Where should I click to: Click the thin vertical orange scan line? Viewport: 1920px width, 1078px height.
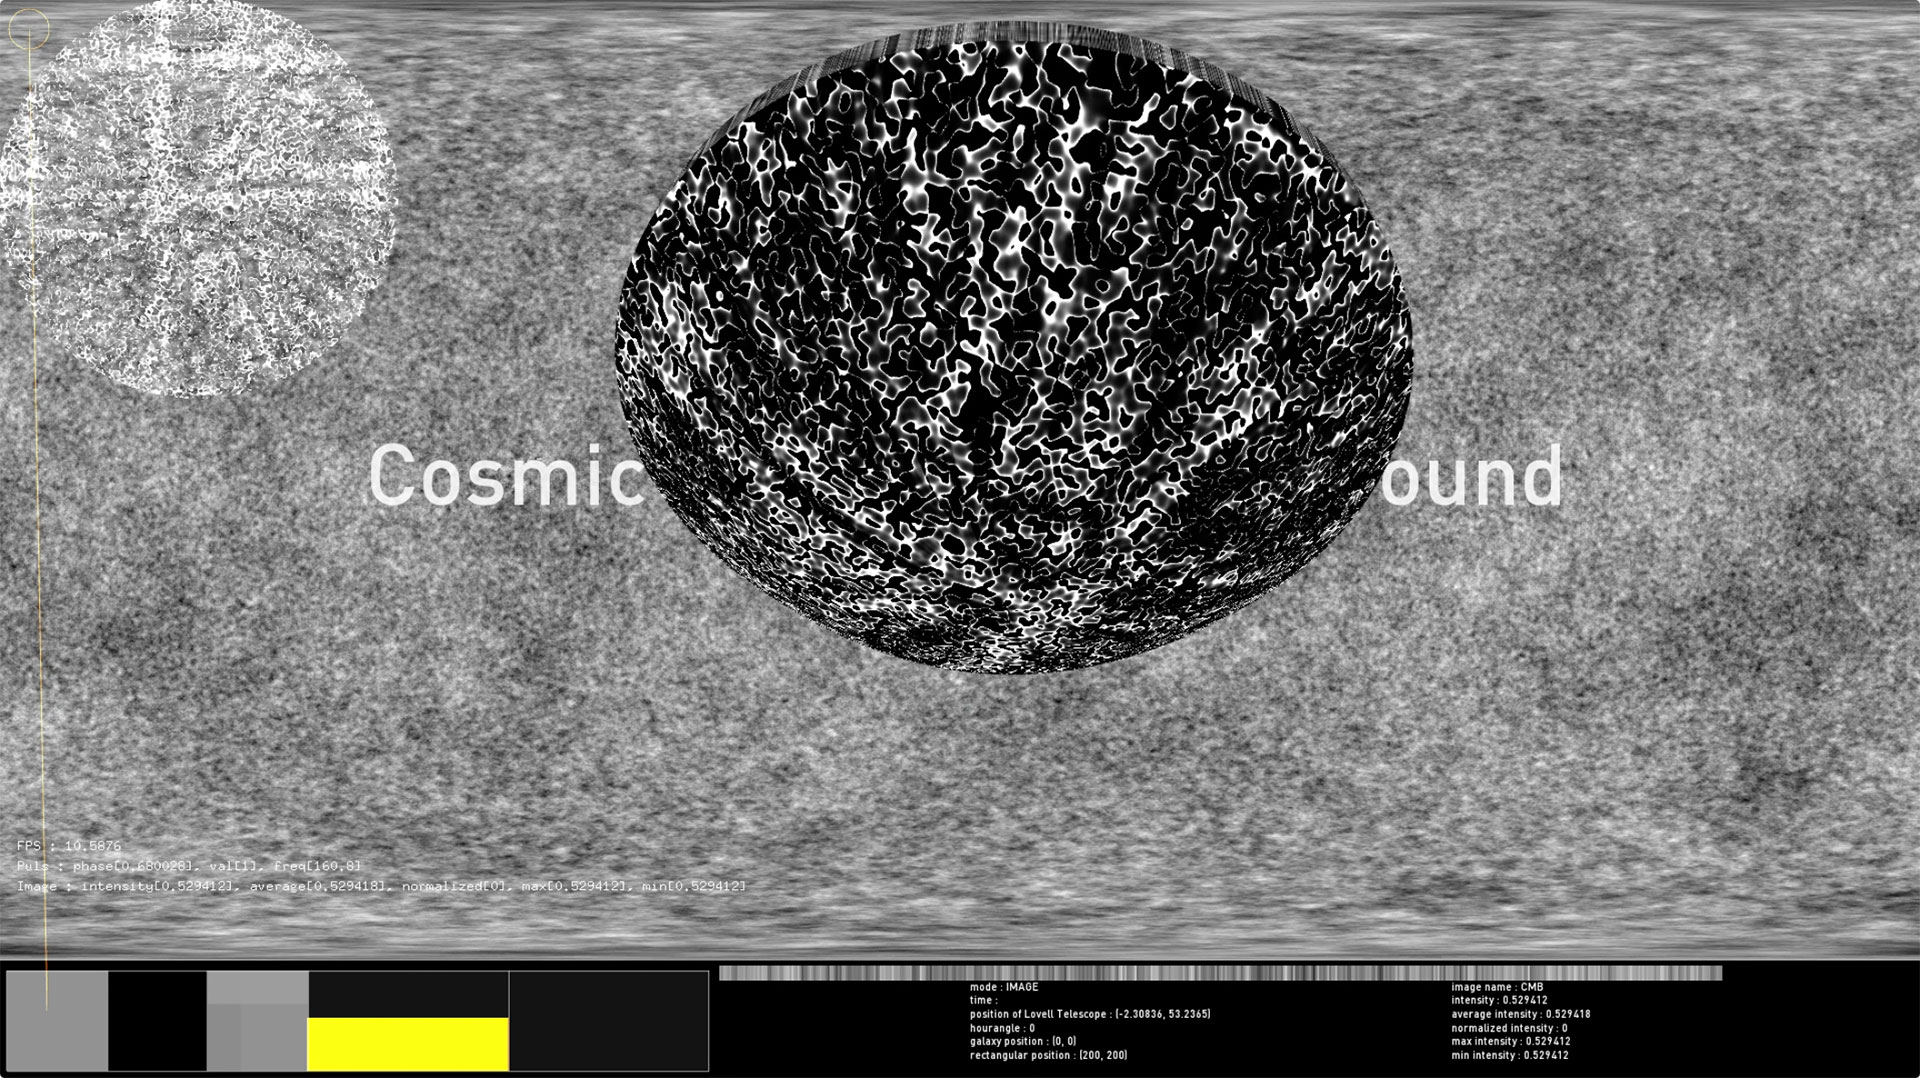click(x=40, y=500)
